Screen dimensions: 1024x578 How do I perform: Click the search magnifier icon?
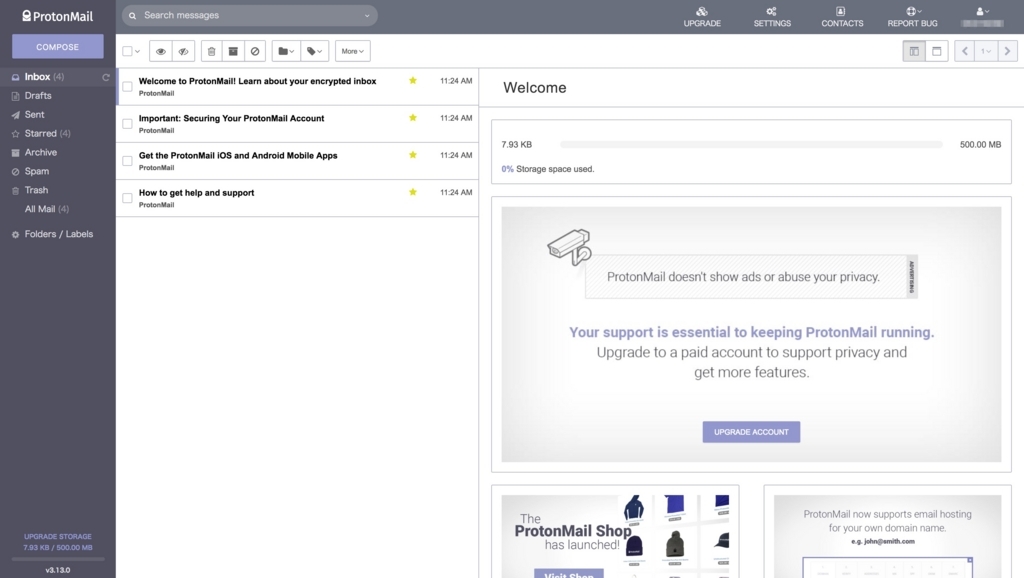pyautogui.click(x=133, y=16)
